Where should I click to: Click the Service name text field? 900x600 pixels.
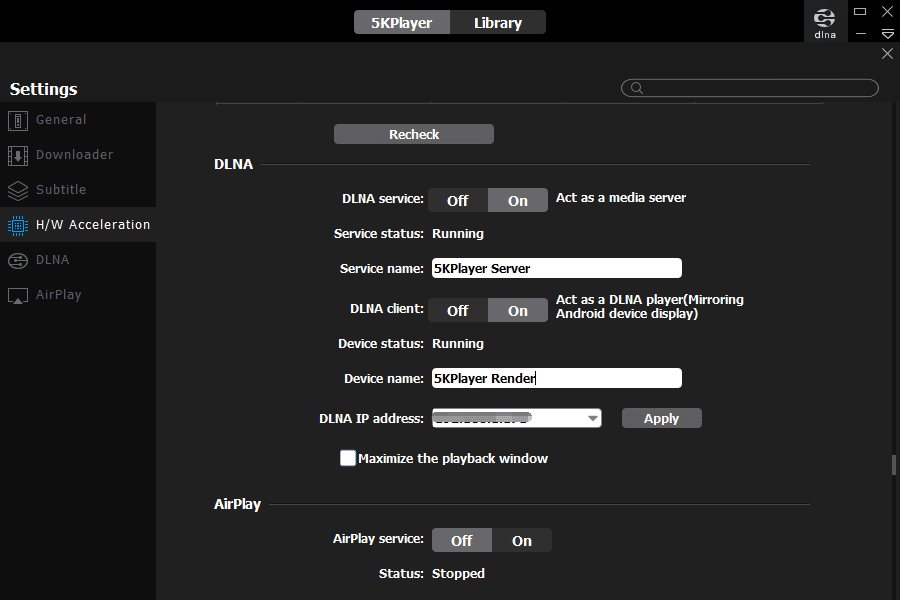(556, 268)
